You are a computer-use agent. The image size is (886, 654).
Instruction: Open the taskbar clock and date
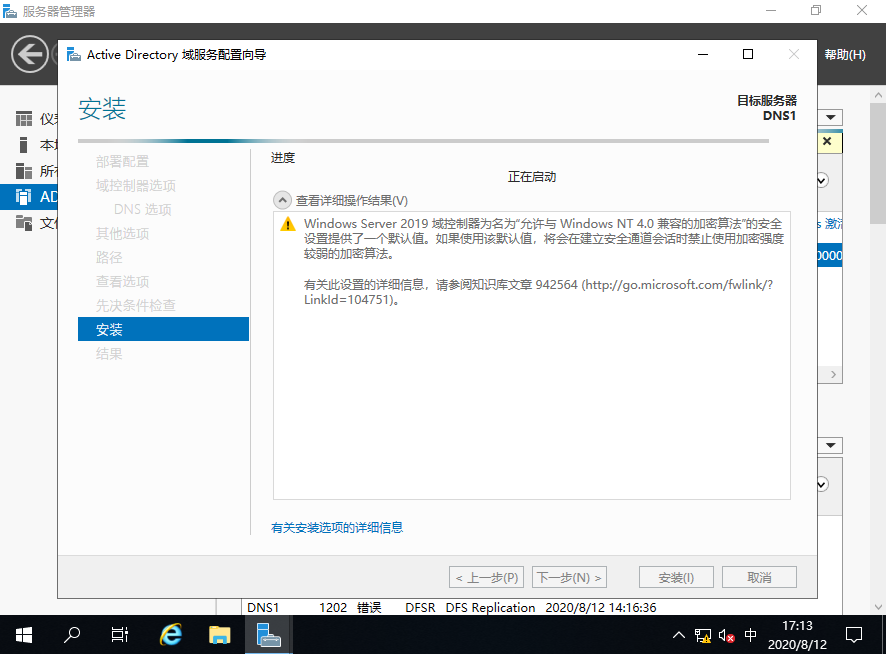pyautogui.click(x=797, y=635)
